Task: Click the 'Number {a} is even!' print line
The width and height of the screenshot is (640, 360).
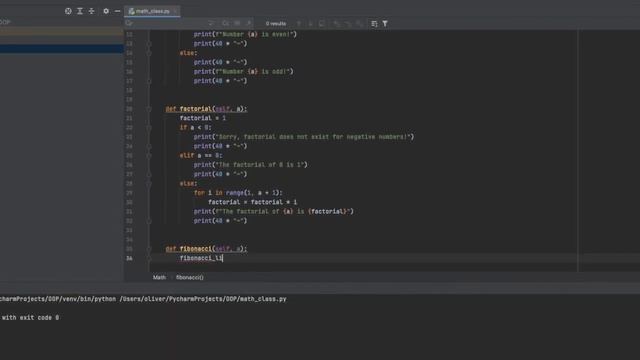Action: (245, 35)
